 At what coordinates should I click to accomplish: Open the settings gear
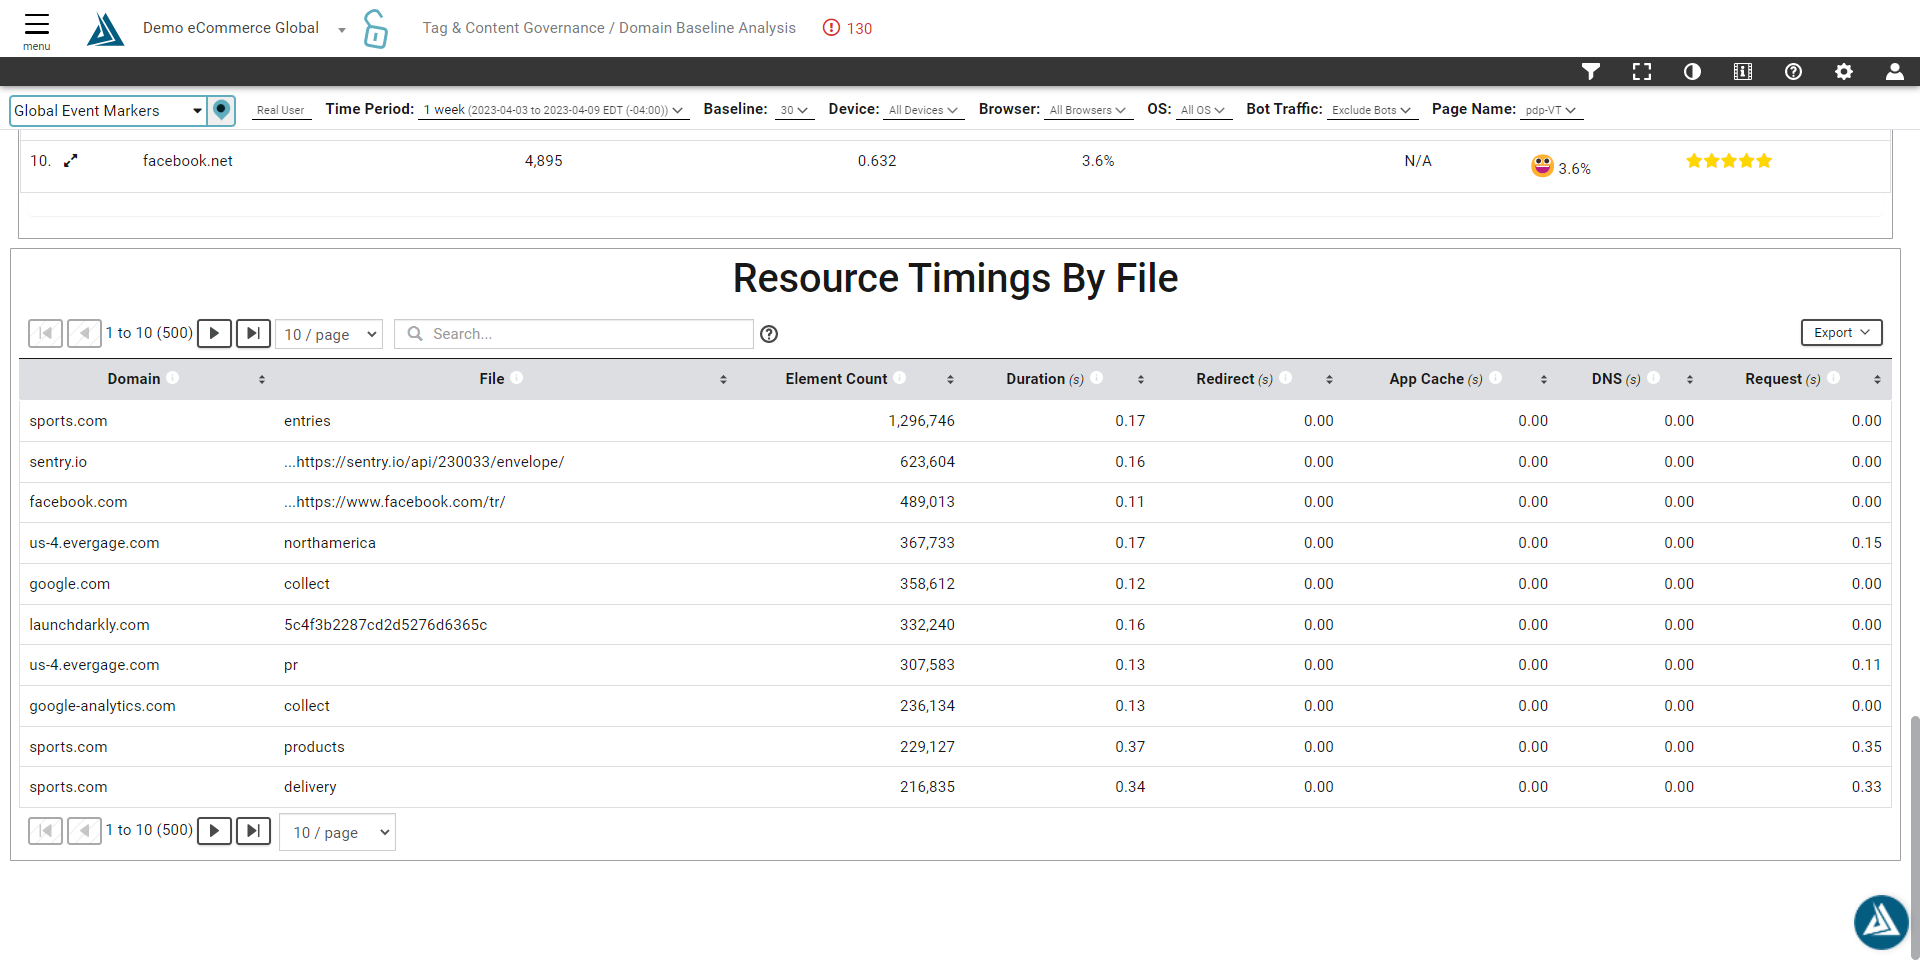click(x=1844, y=71)
